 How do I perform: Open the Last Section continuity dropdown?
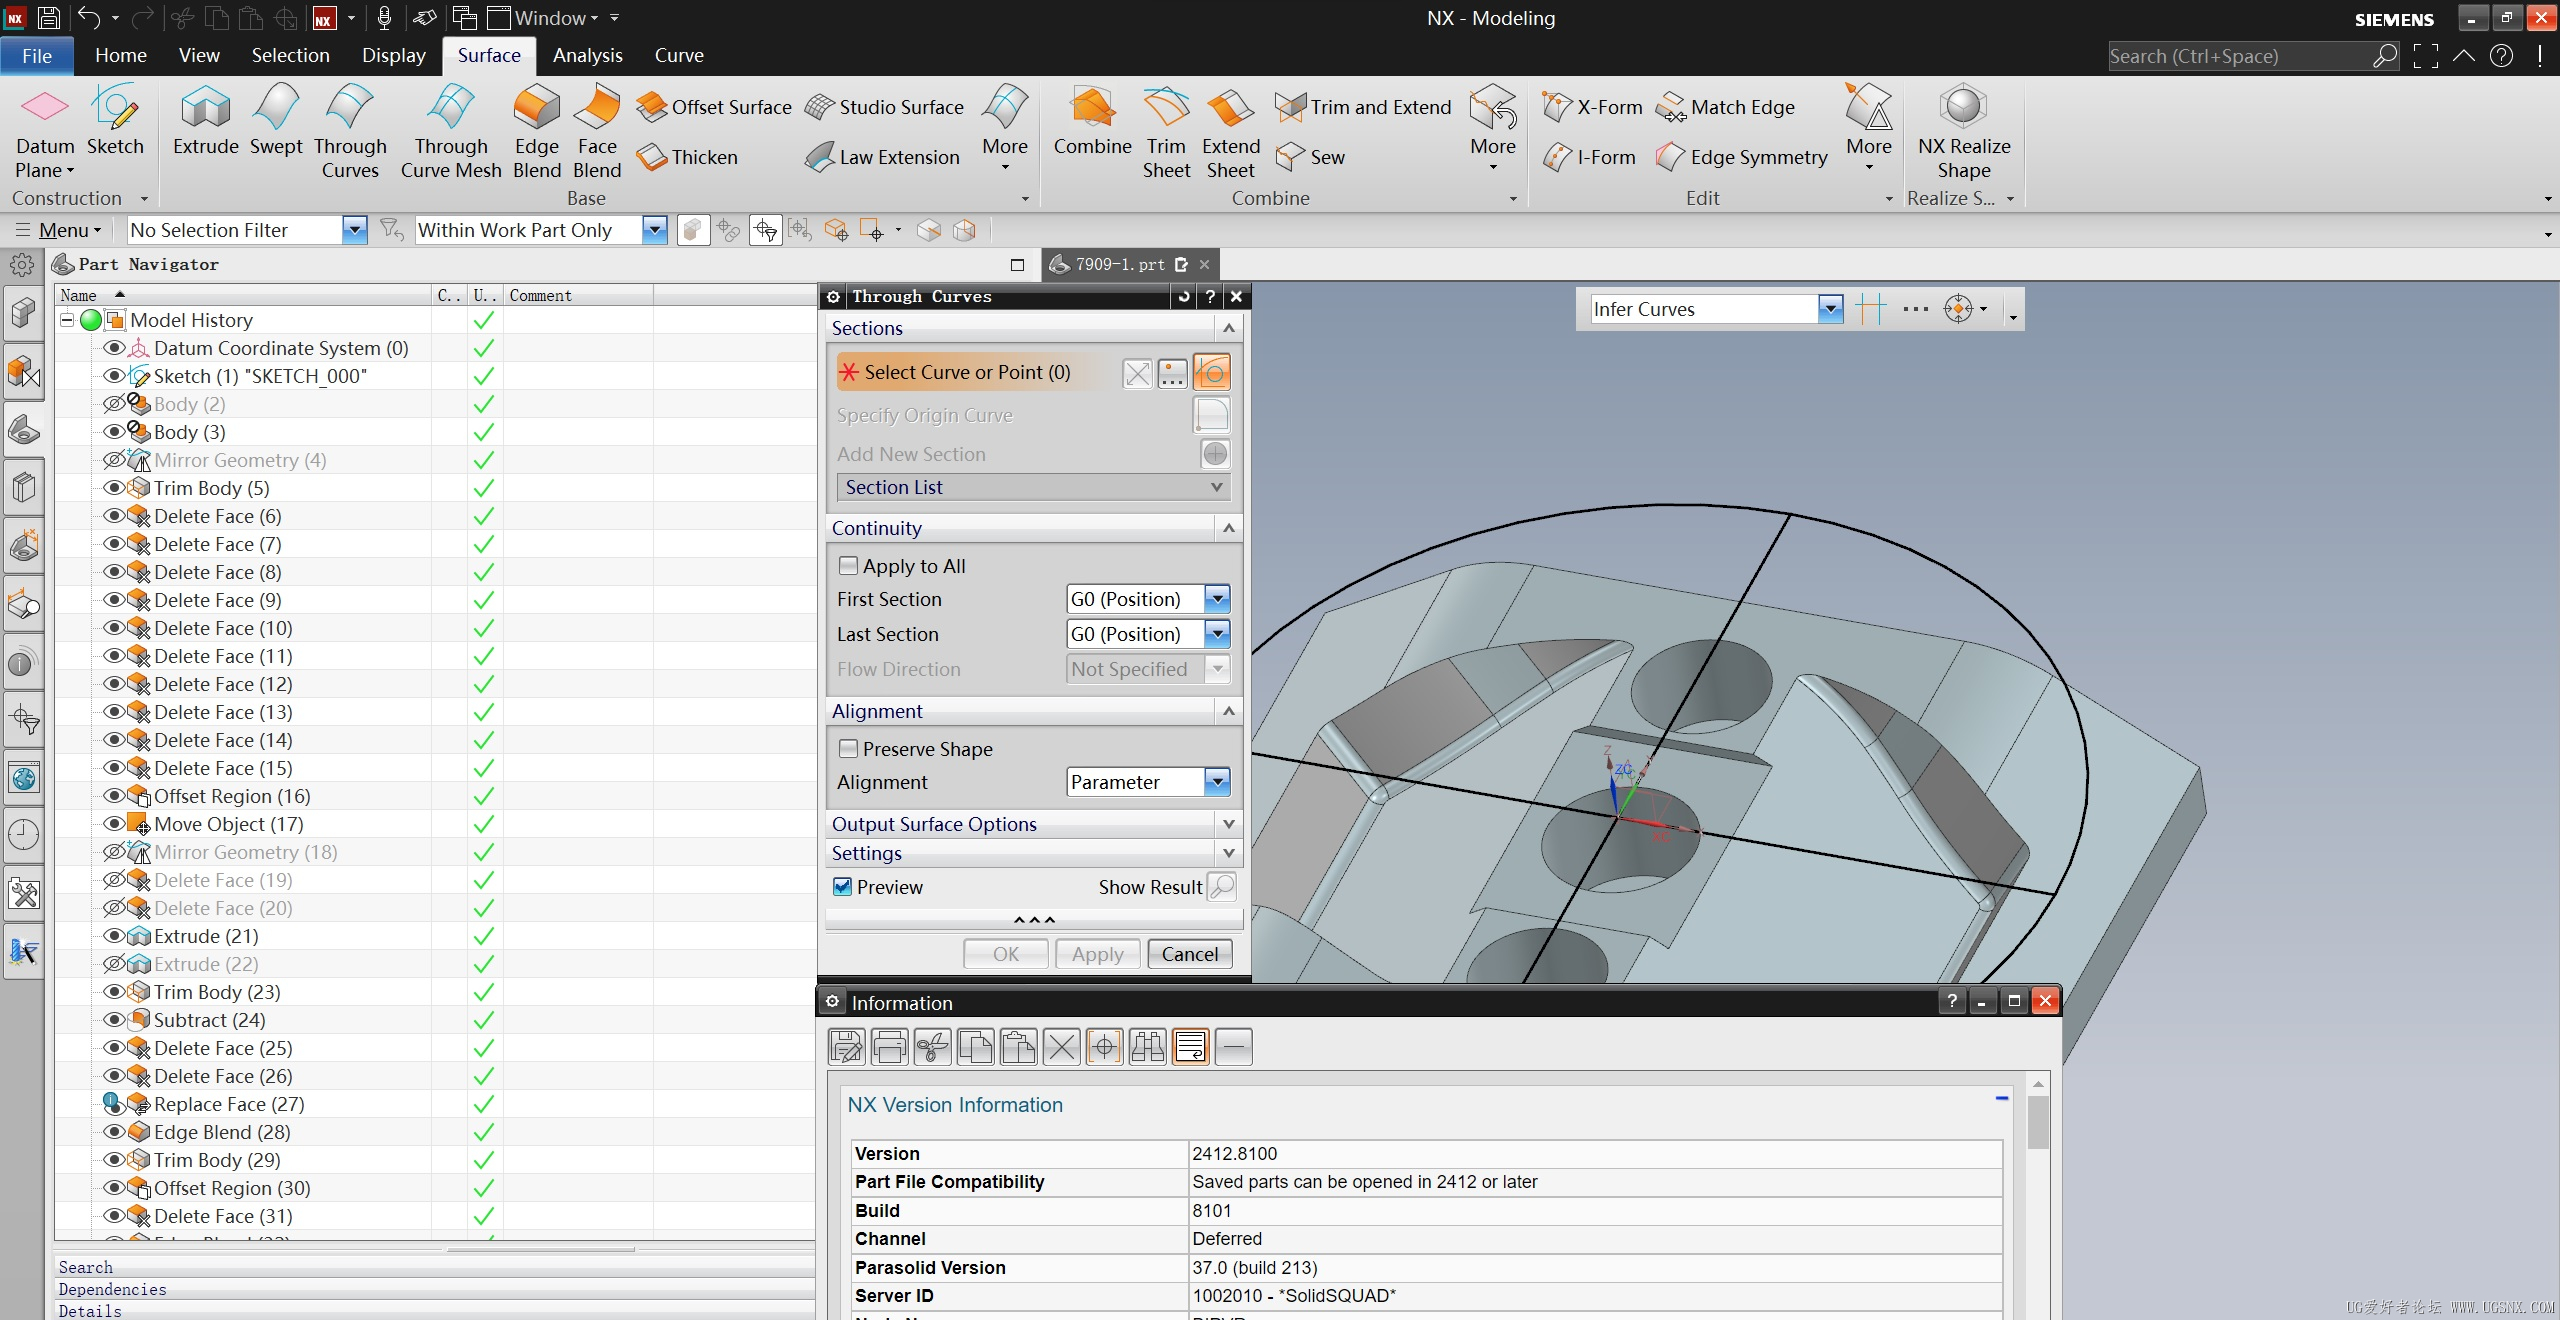tap(1217, 634)
